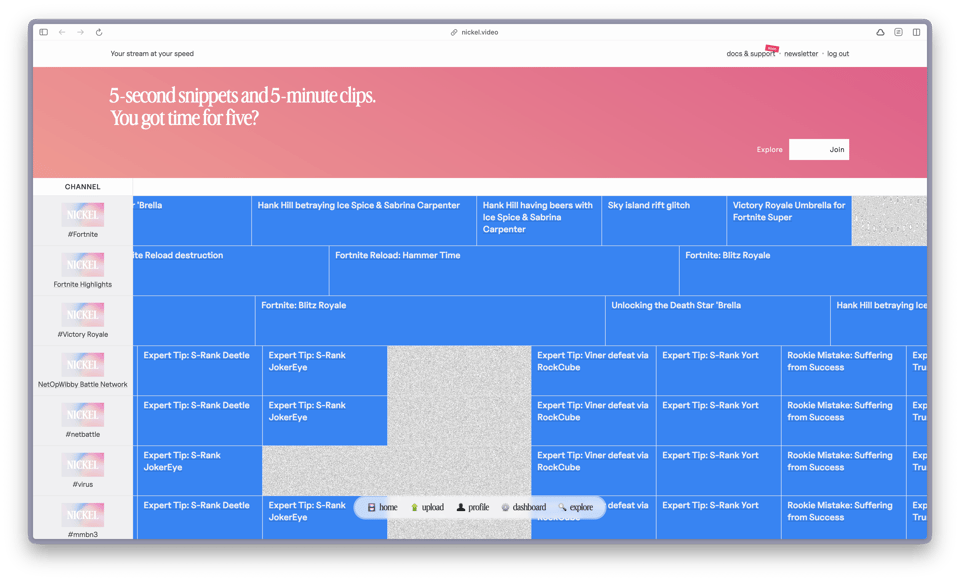This screenshot has width=960, height=581.
Task: Click the cloud download icon in the browser toolbar
Action: [x=879, y=32]
